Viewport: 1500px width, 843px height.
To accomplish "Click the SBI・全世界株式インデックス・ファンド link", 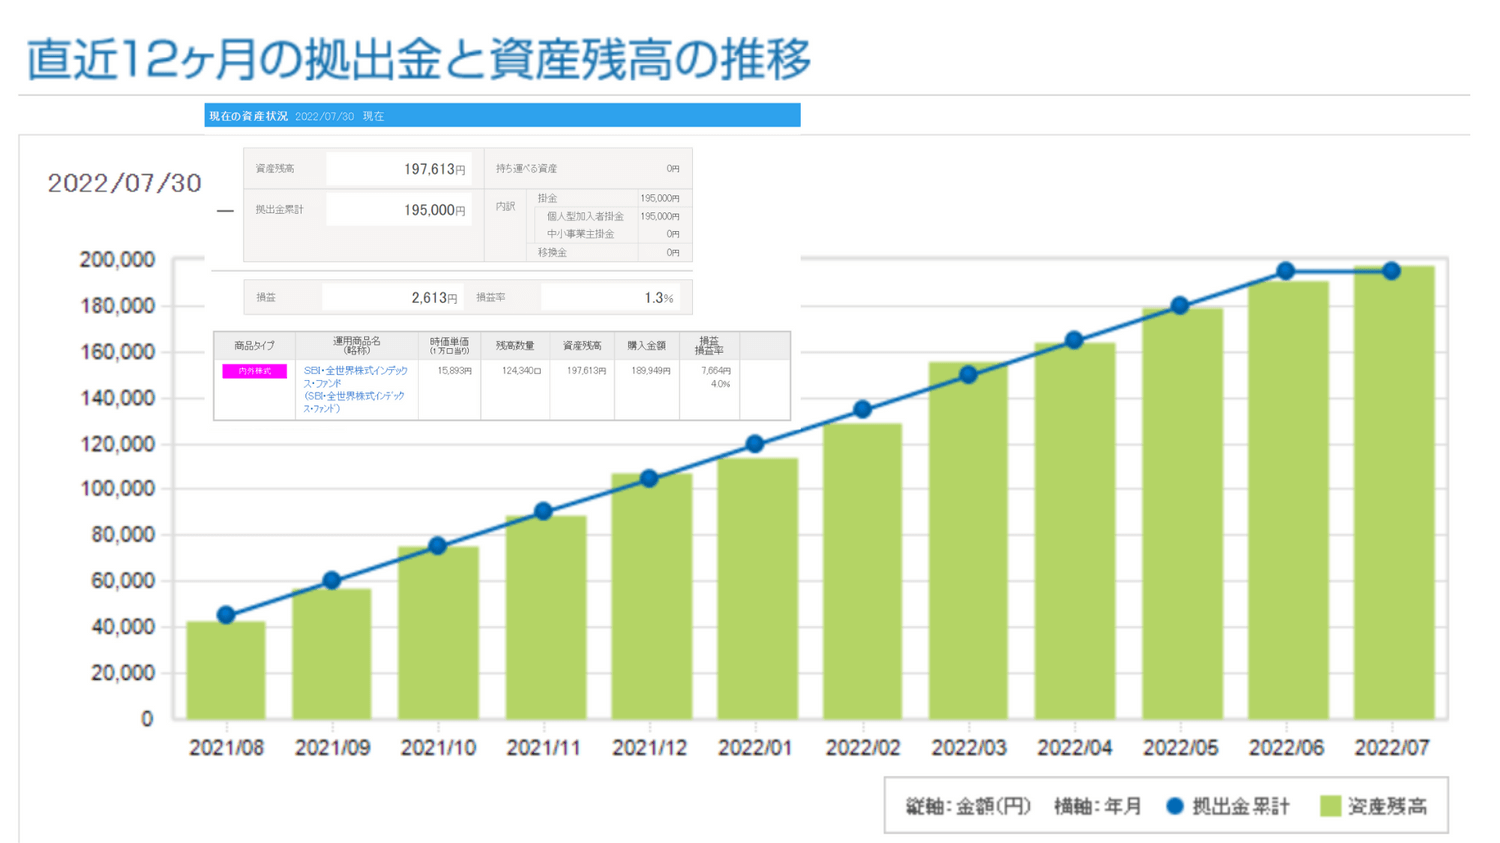I will [x=355, y=389].
